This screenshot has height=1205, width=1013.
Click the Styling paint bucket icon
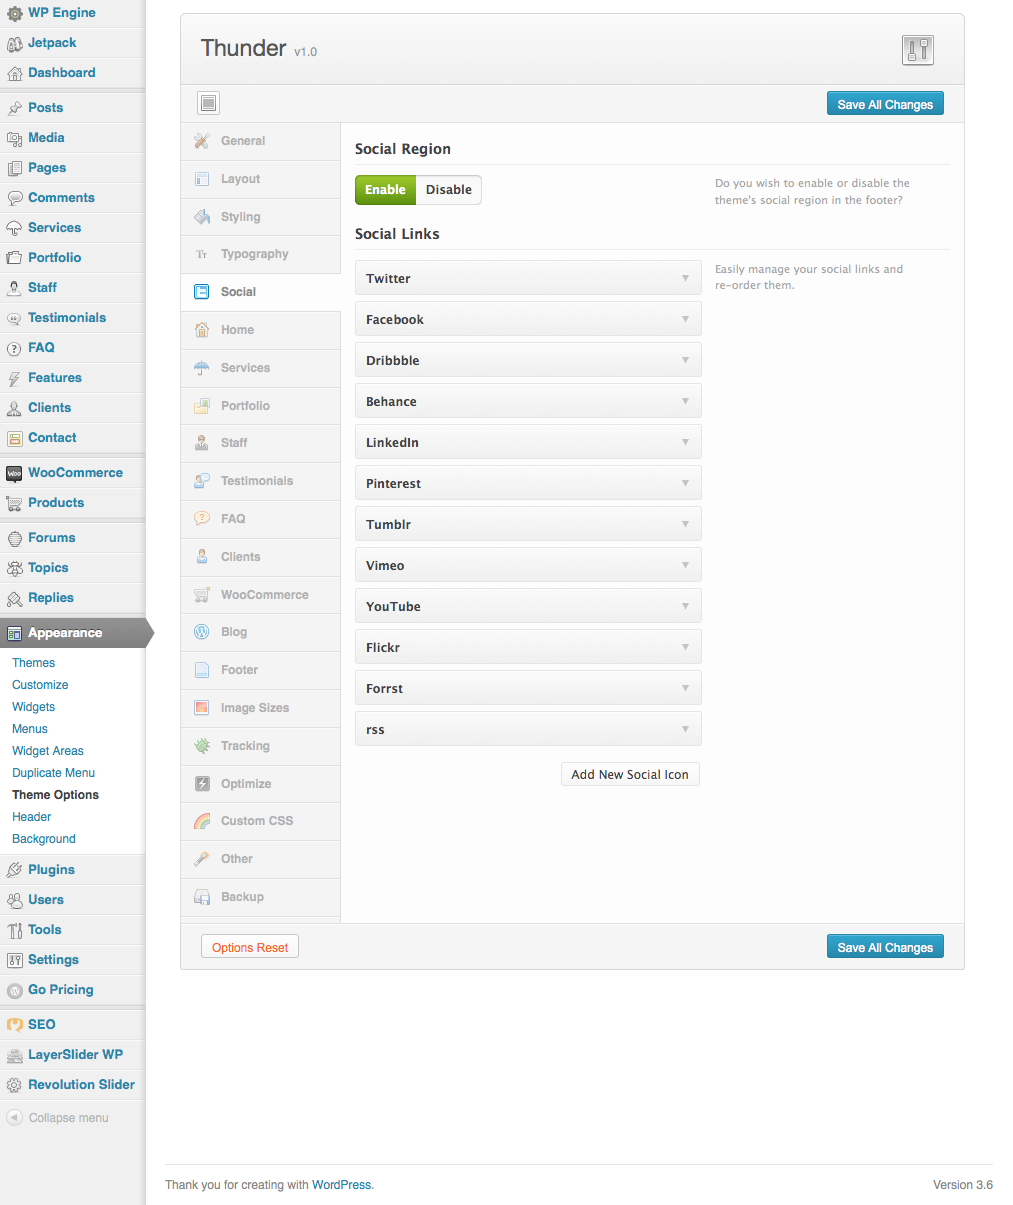pyautogui.click(x=202, y=217)
